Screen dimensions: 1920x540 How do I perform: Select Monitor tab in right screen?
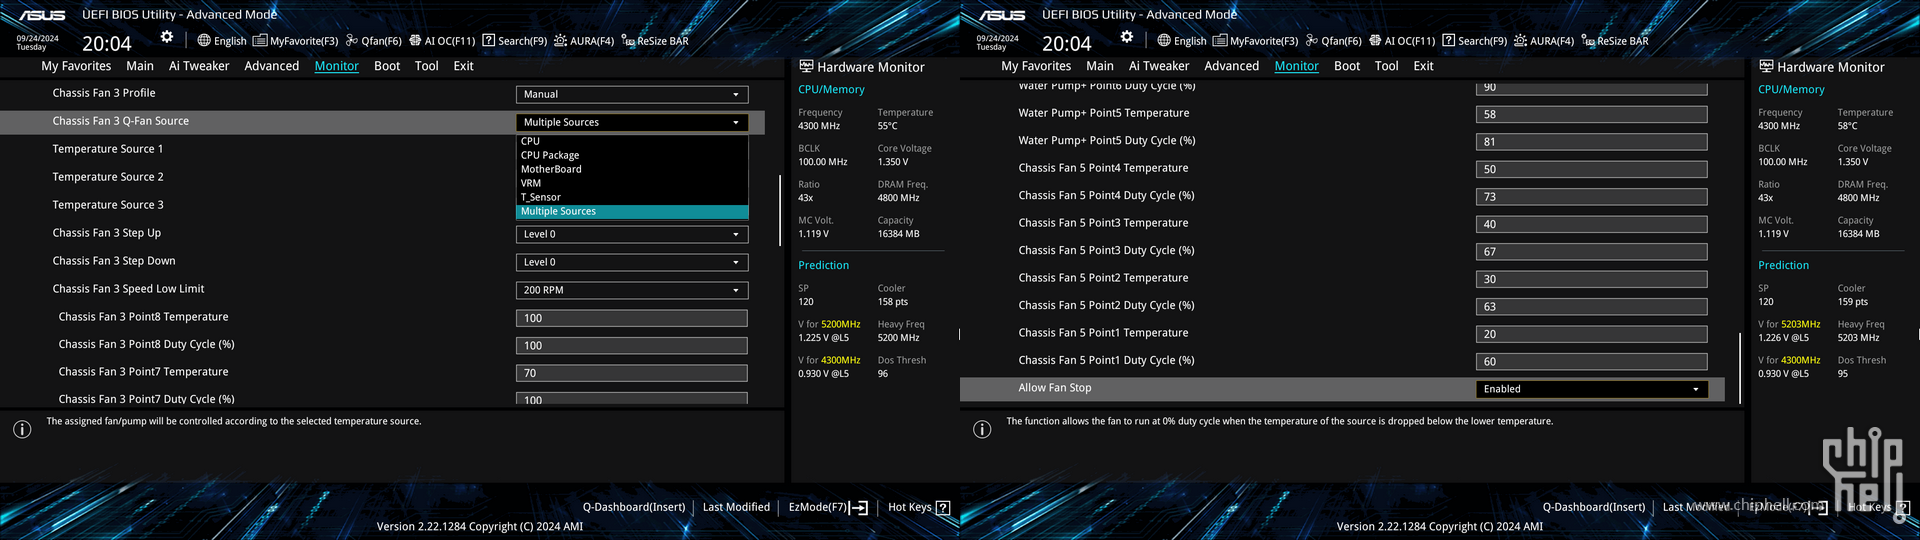tap(1296, 66)
